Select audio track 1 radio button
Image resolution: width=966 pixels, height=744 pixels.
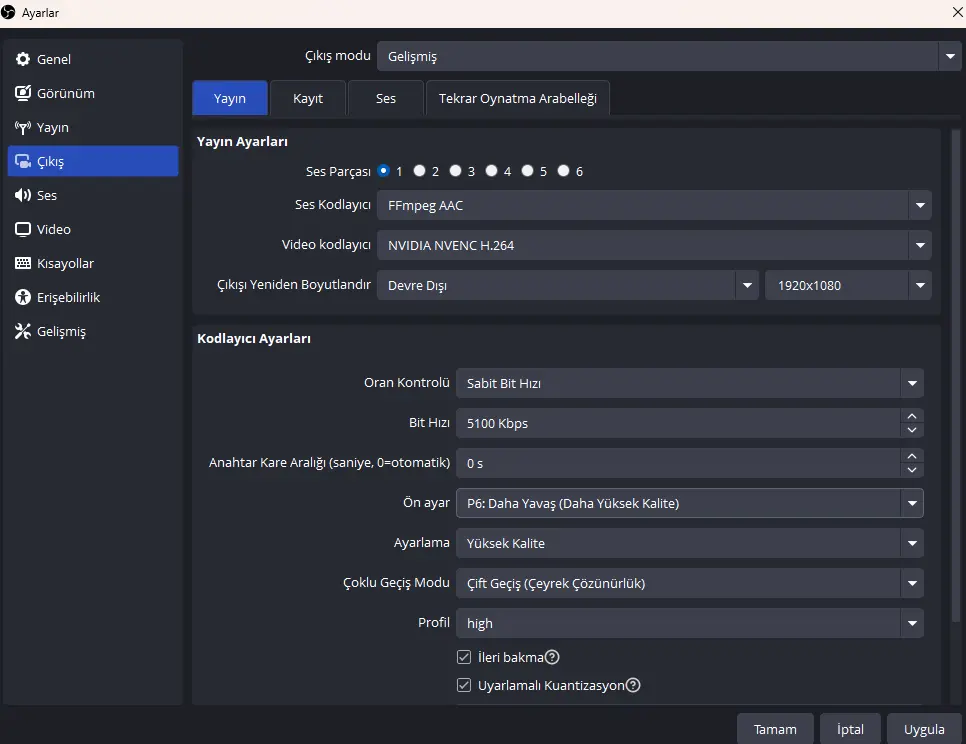[x=384, y=171]
